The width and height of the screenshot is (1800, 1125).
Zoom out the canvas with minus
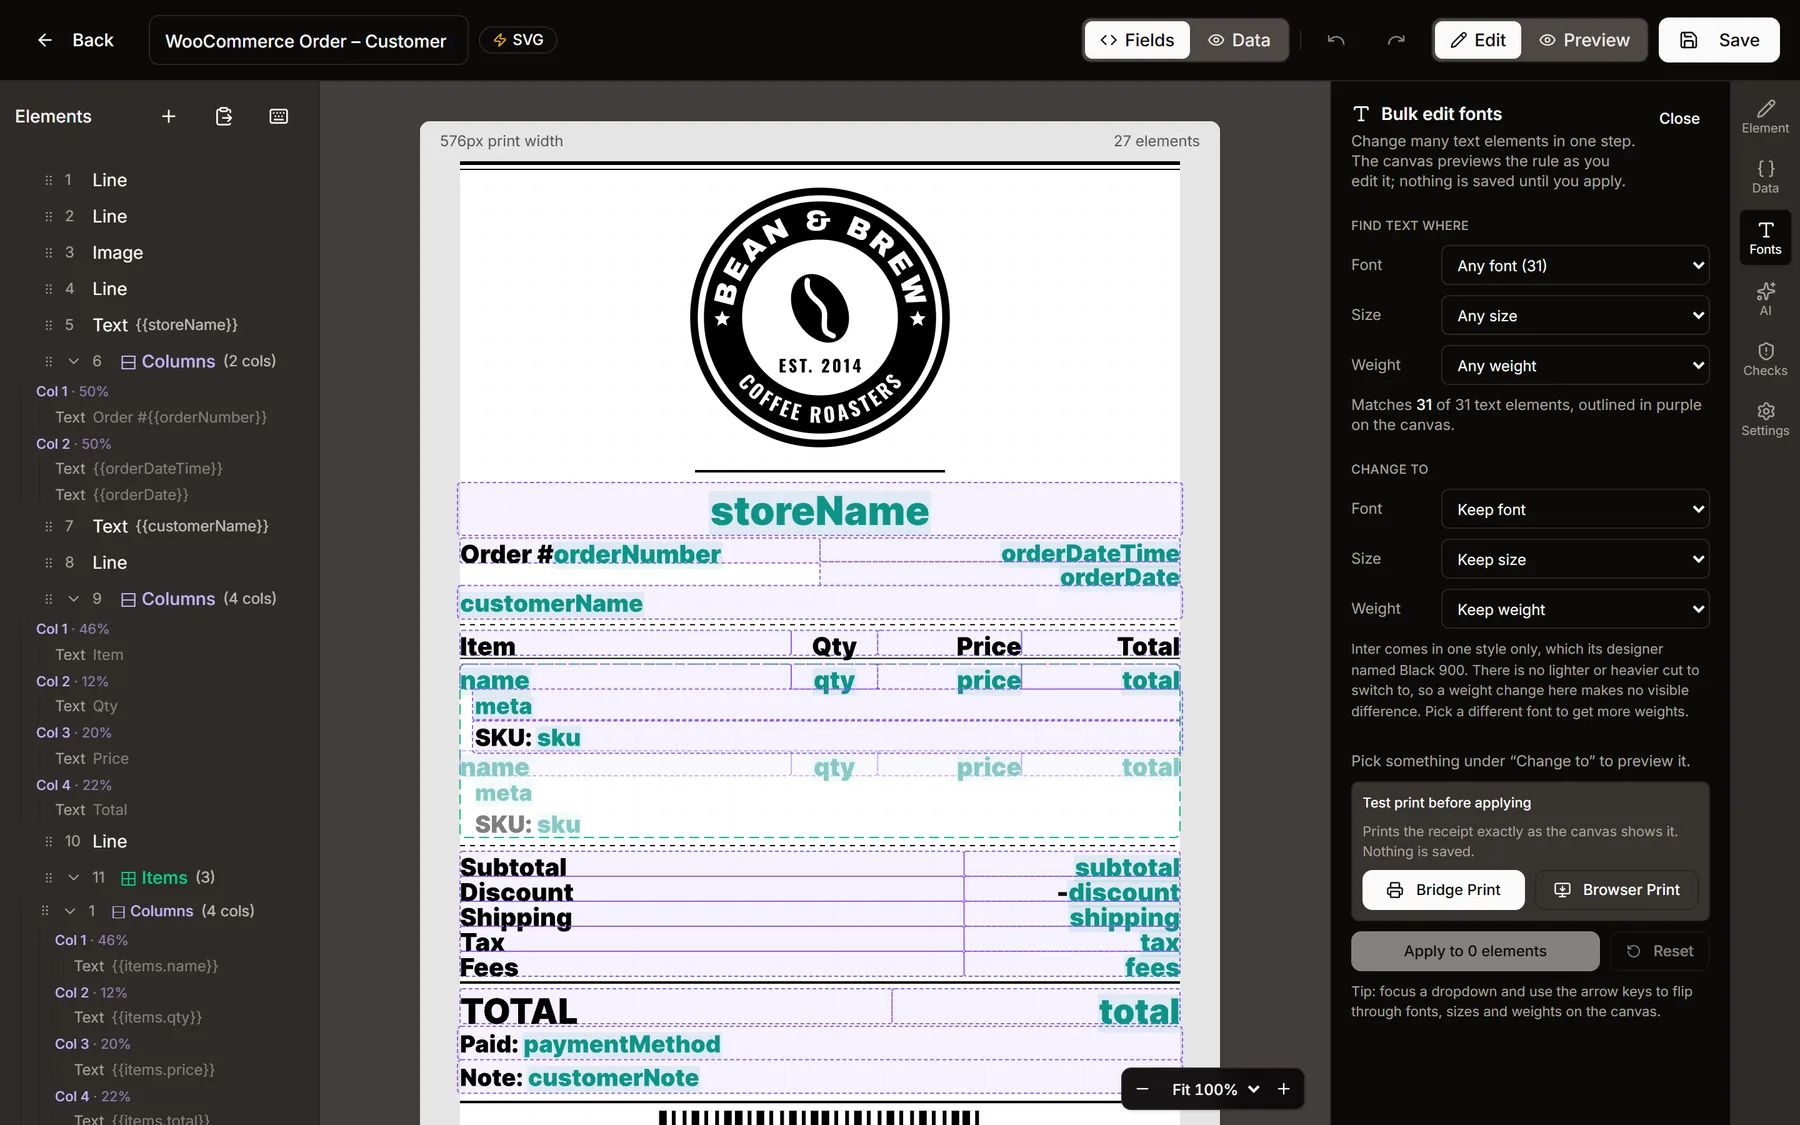(x=1142, y=1089)
